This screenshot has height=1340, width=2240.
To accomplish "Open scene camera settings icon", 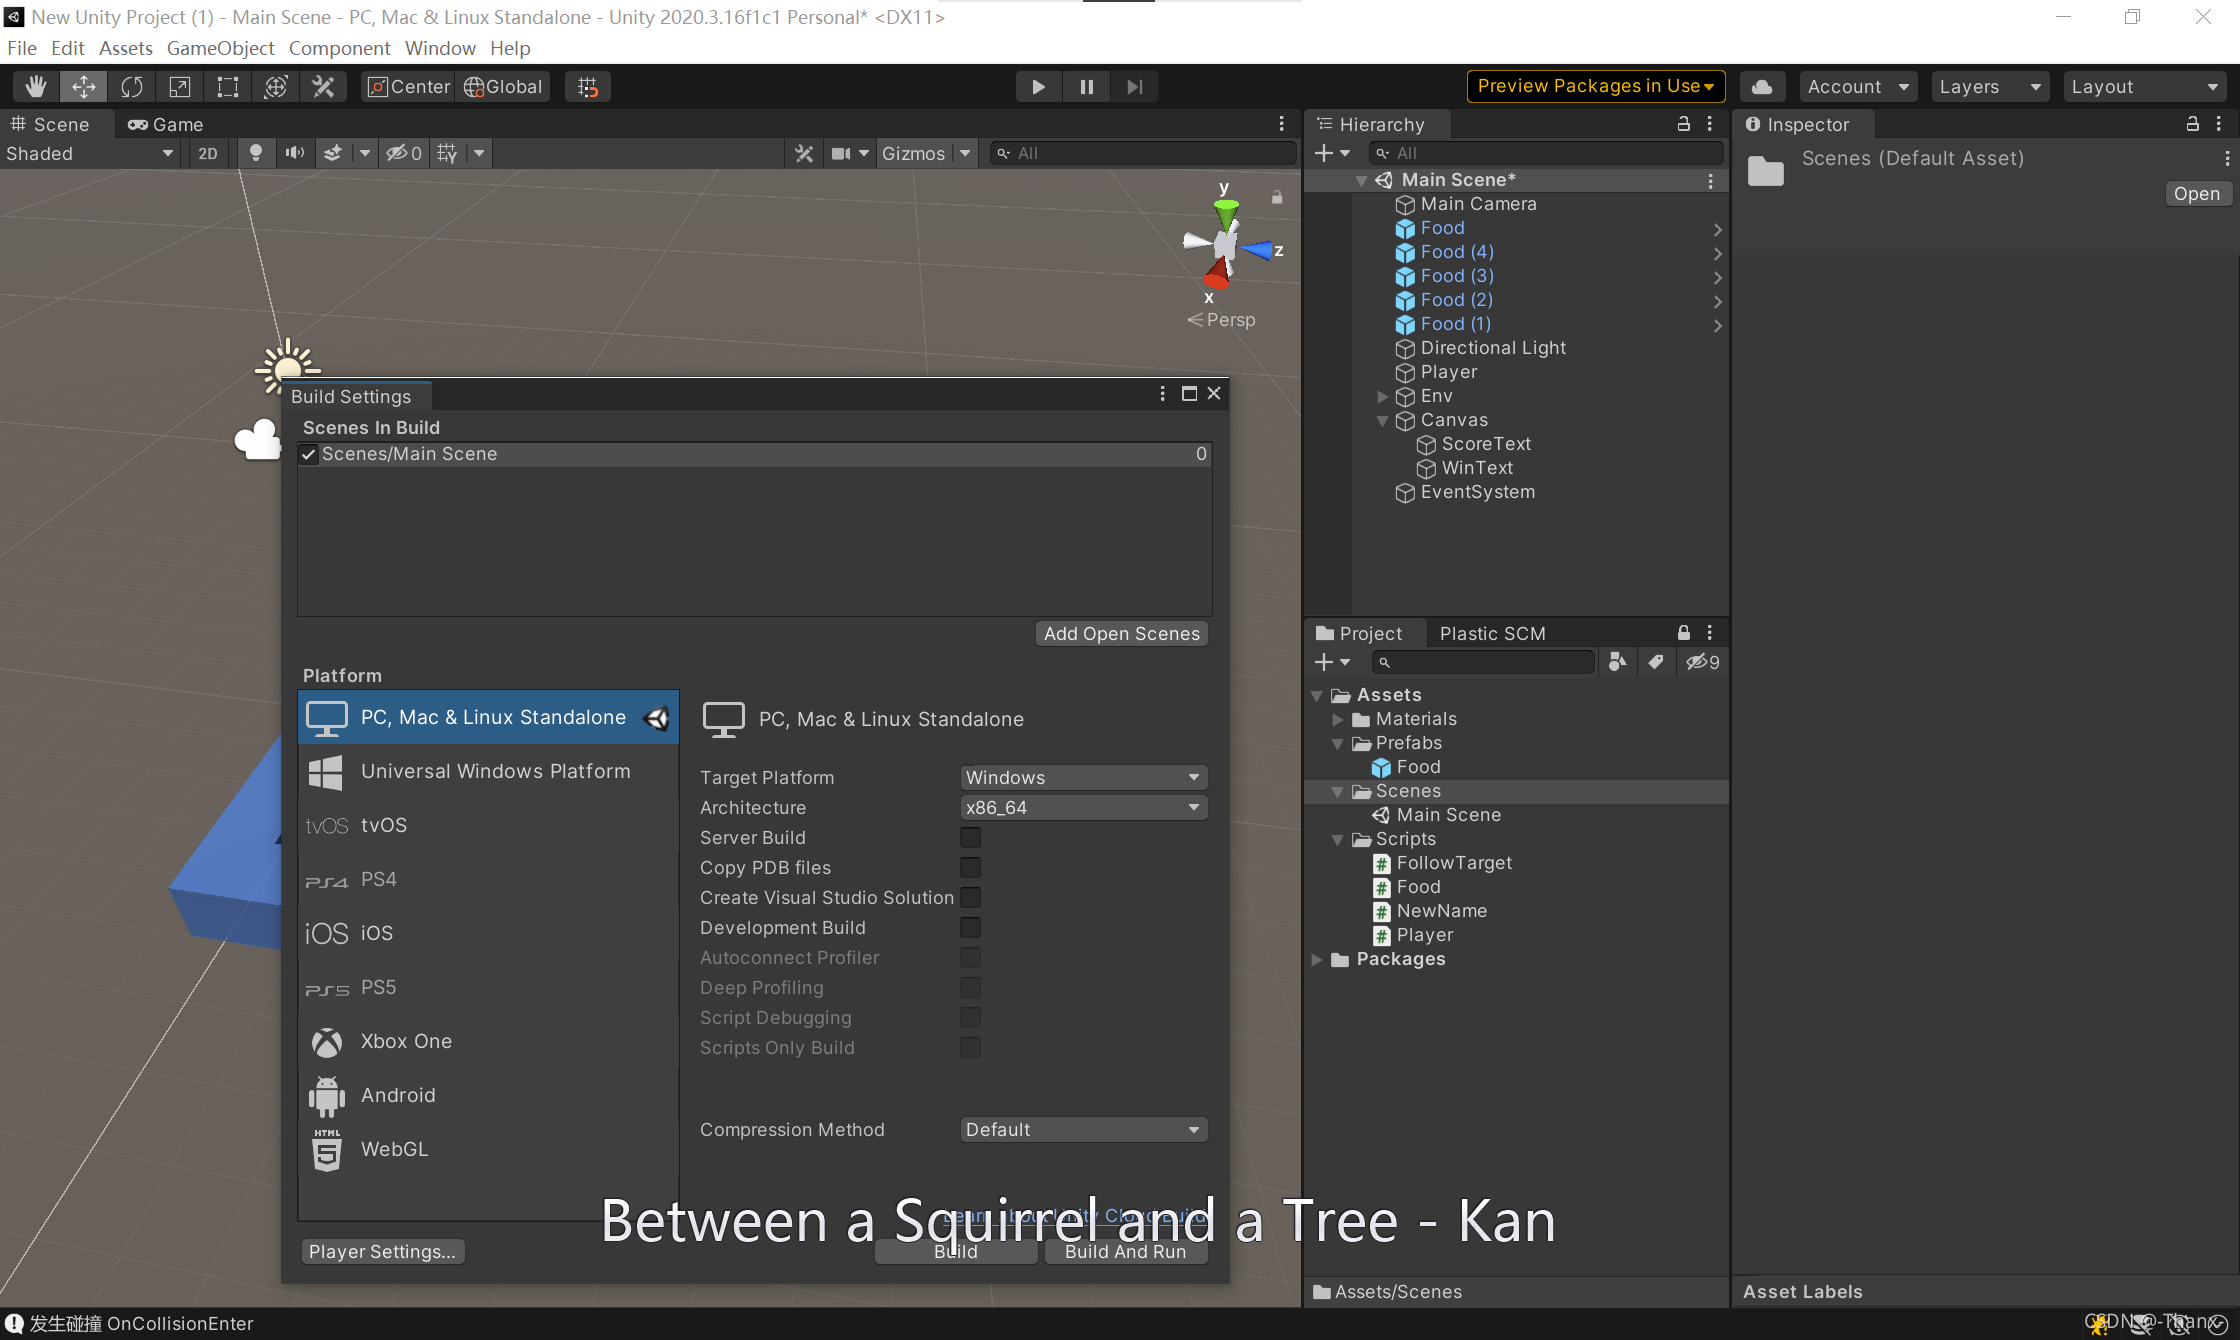I will click(841, 153).
